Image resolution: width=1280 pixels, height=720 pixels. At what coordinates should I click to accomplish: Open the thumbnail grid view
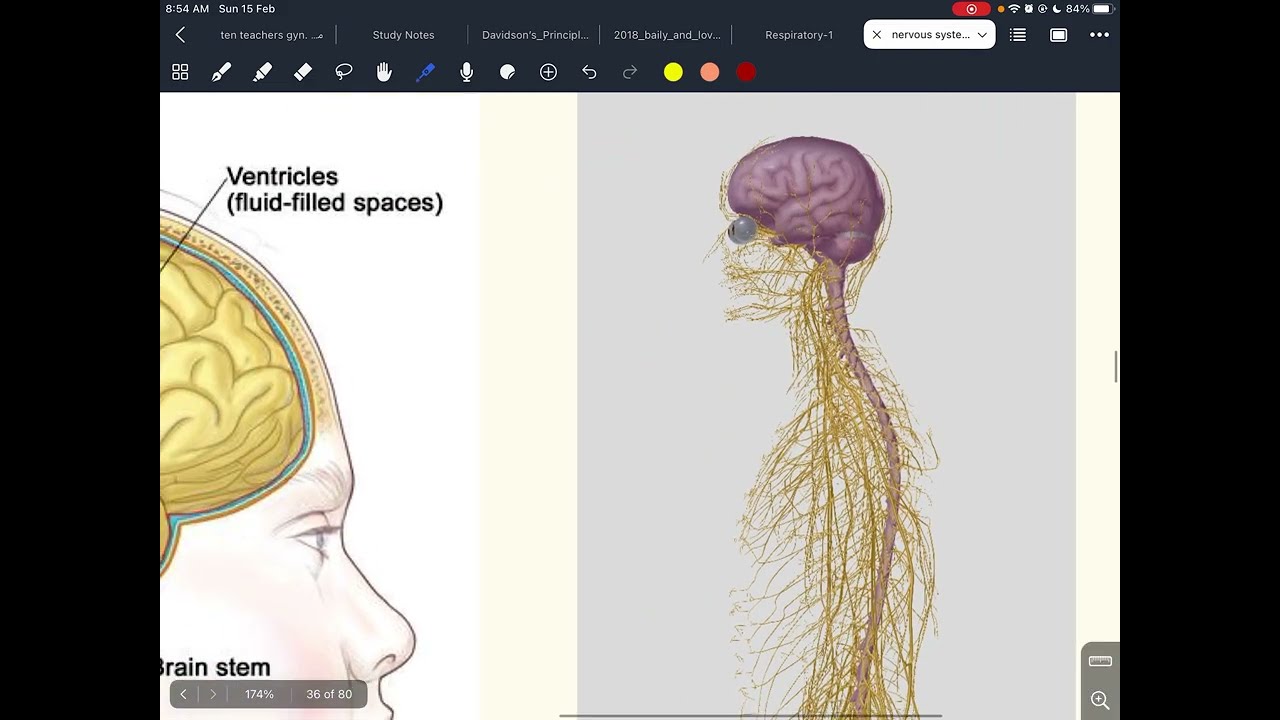coord(180,72)
